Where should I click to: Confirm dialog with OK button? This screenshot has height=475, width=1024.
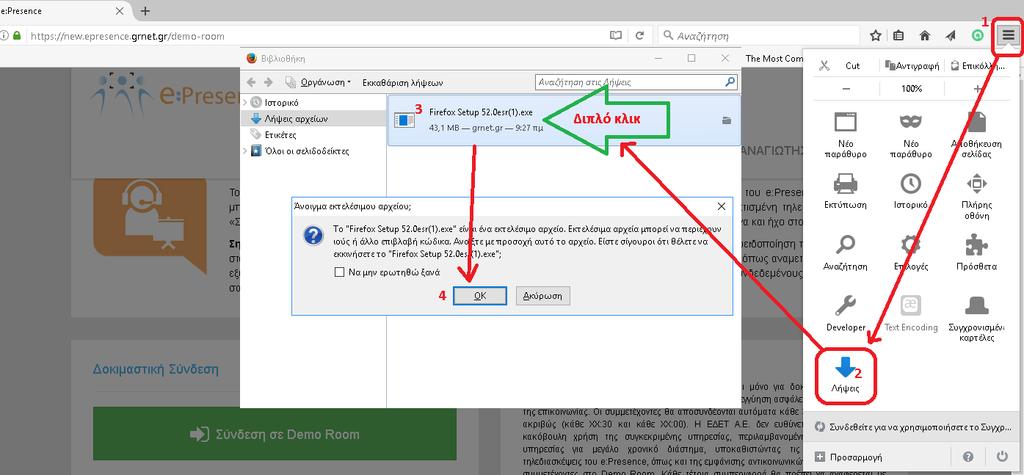tap(480, 295)
